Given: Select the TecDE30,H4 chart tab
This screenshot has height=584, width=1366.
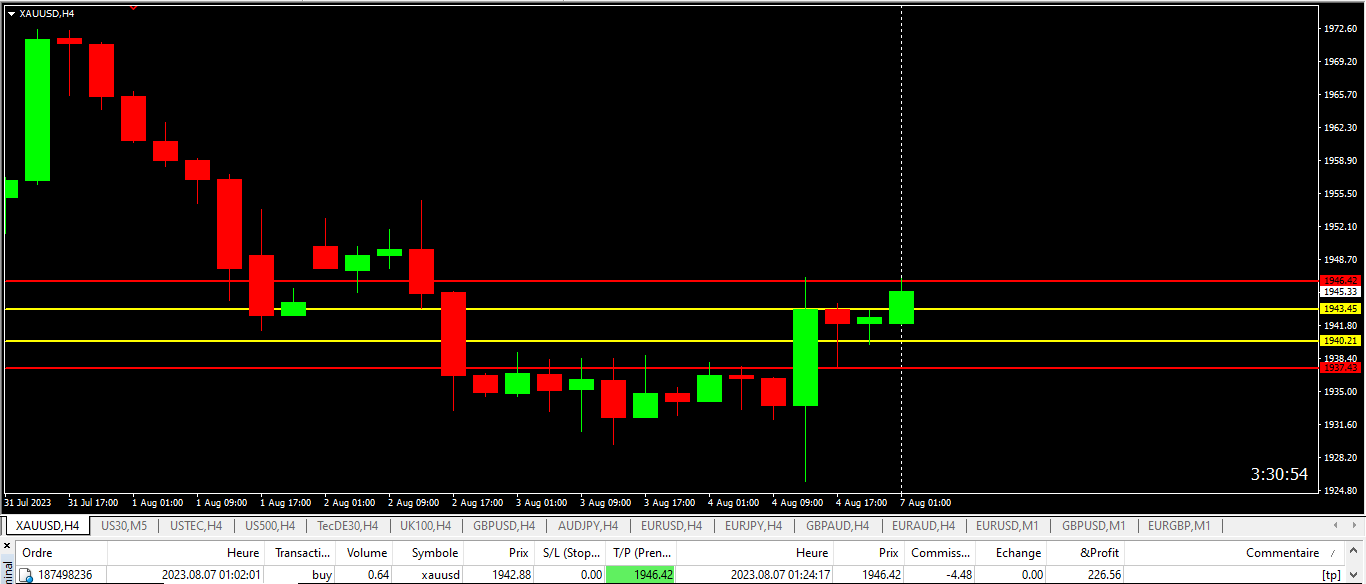Looking at the screenshot, I should point(347,526).
